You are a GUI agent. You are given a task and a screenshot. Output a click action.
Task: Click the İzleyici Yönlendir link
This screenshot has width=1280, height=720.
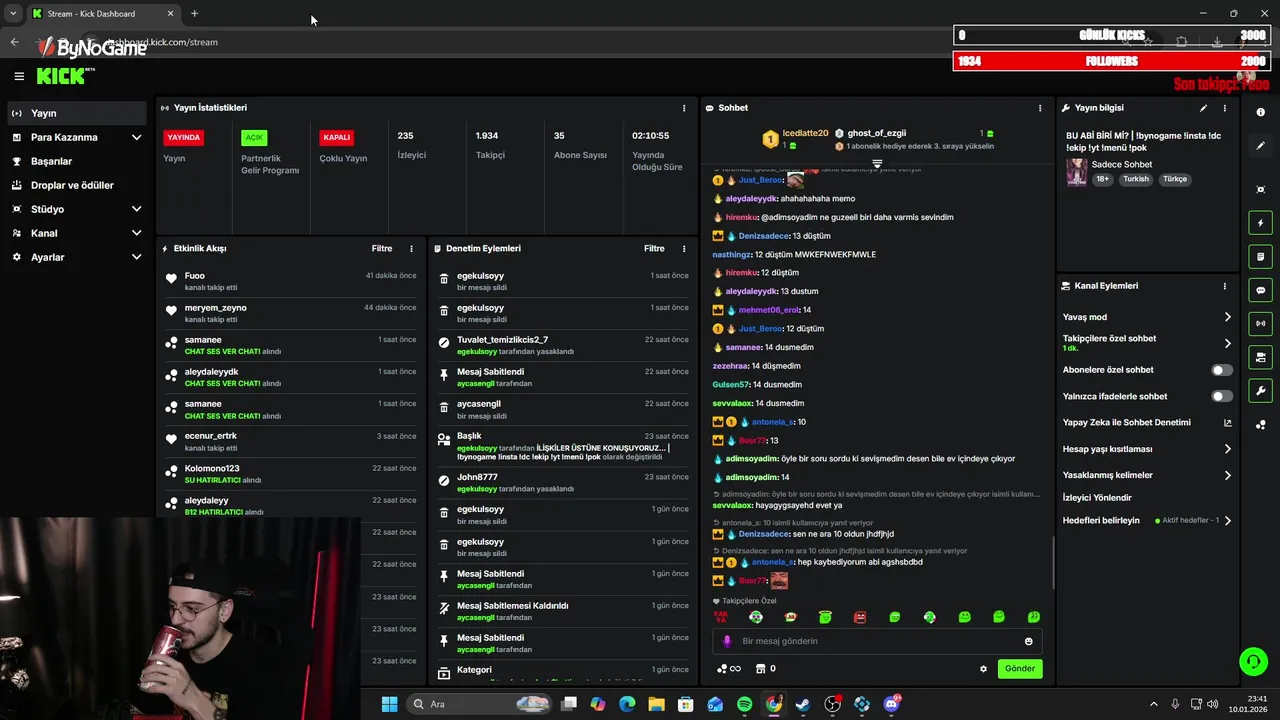click(x=1097, y=497)
